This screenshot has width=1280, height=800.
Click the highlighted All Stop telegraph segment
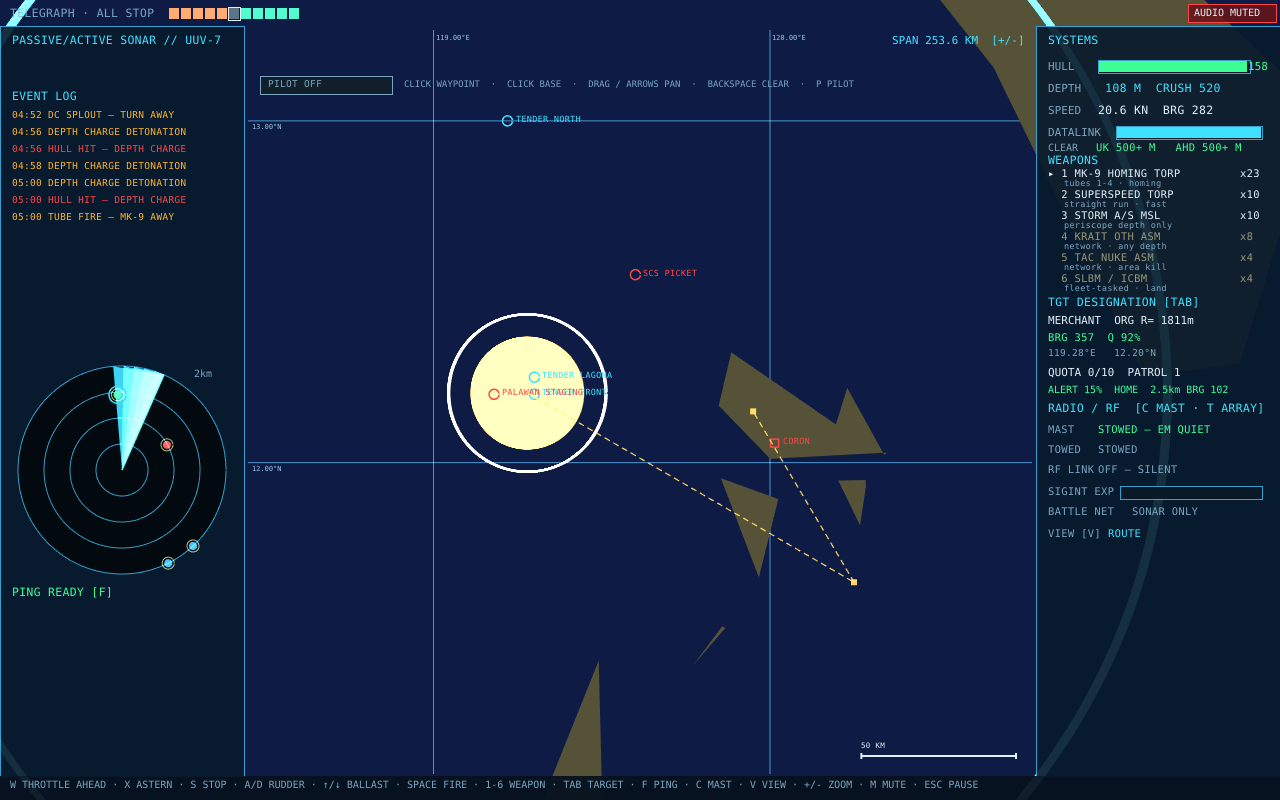click(x=234, y=14)
